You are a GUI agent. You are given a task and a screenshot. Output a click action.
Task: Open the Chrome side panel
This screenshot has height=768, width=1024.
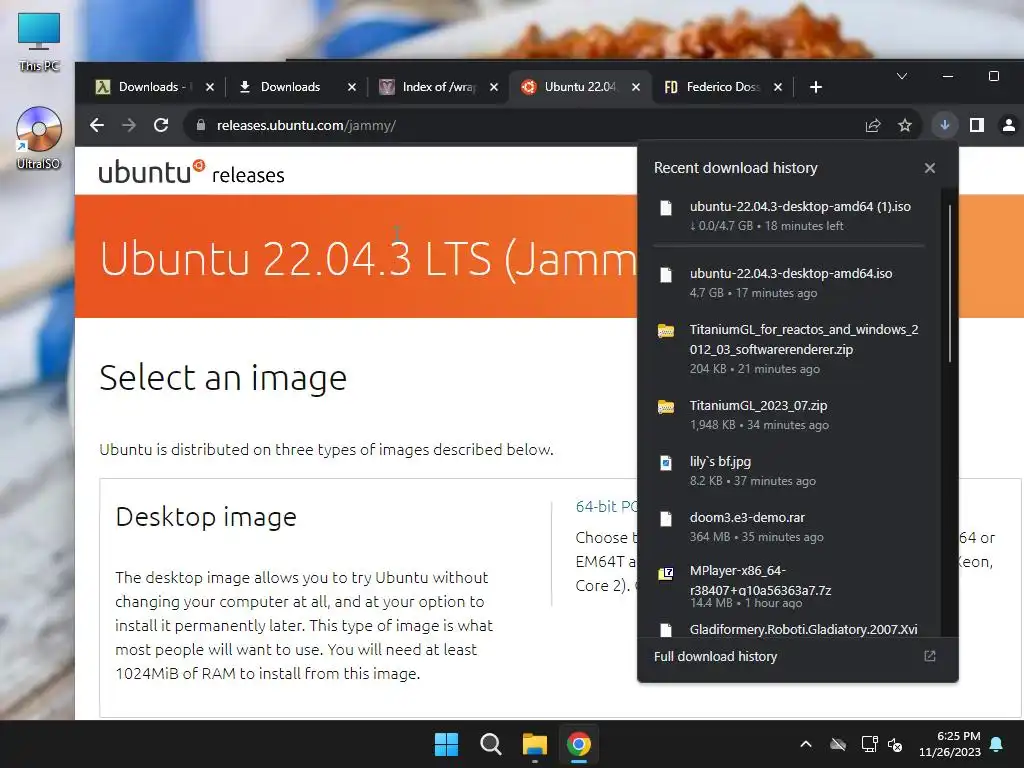977,125
